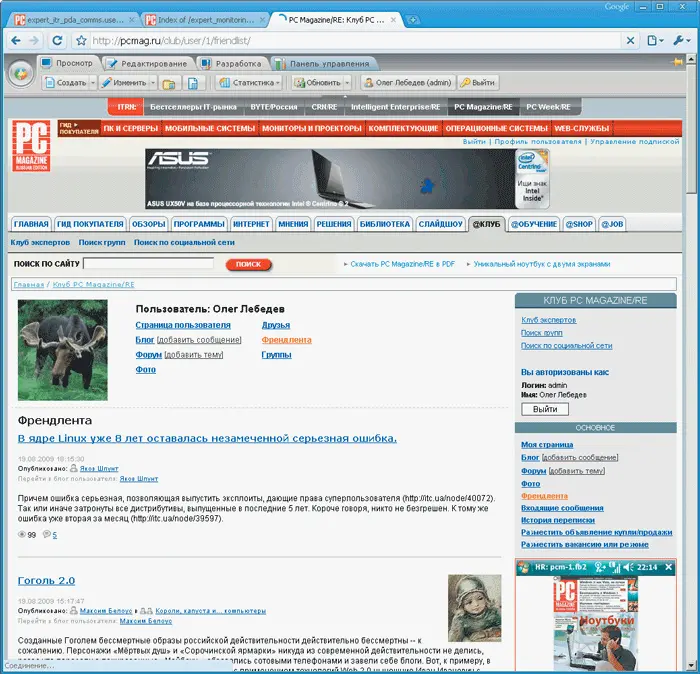700x674 pixels.
Task: Select the Разработка admin tab
Action: click(x=232, y=63)
